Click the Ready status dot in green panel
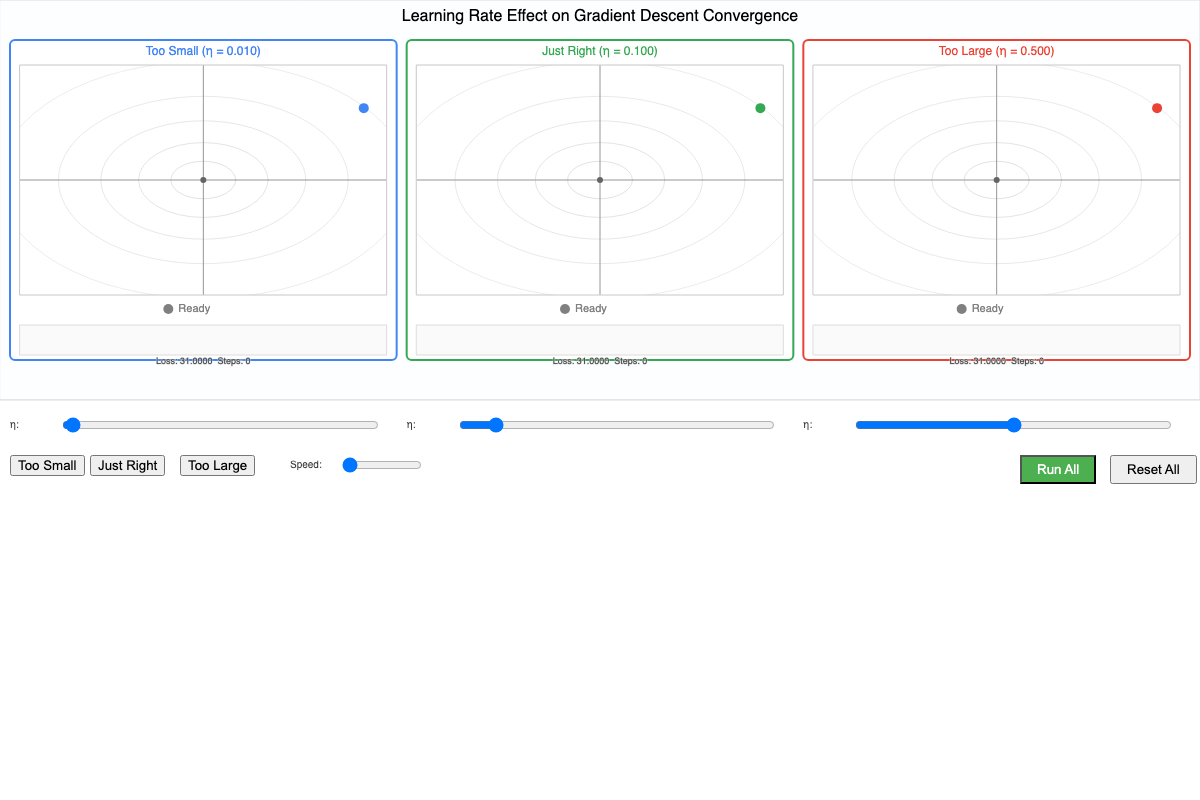The height and width of the screenshot is (800, 1200). click(565, 309)
